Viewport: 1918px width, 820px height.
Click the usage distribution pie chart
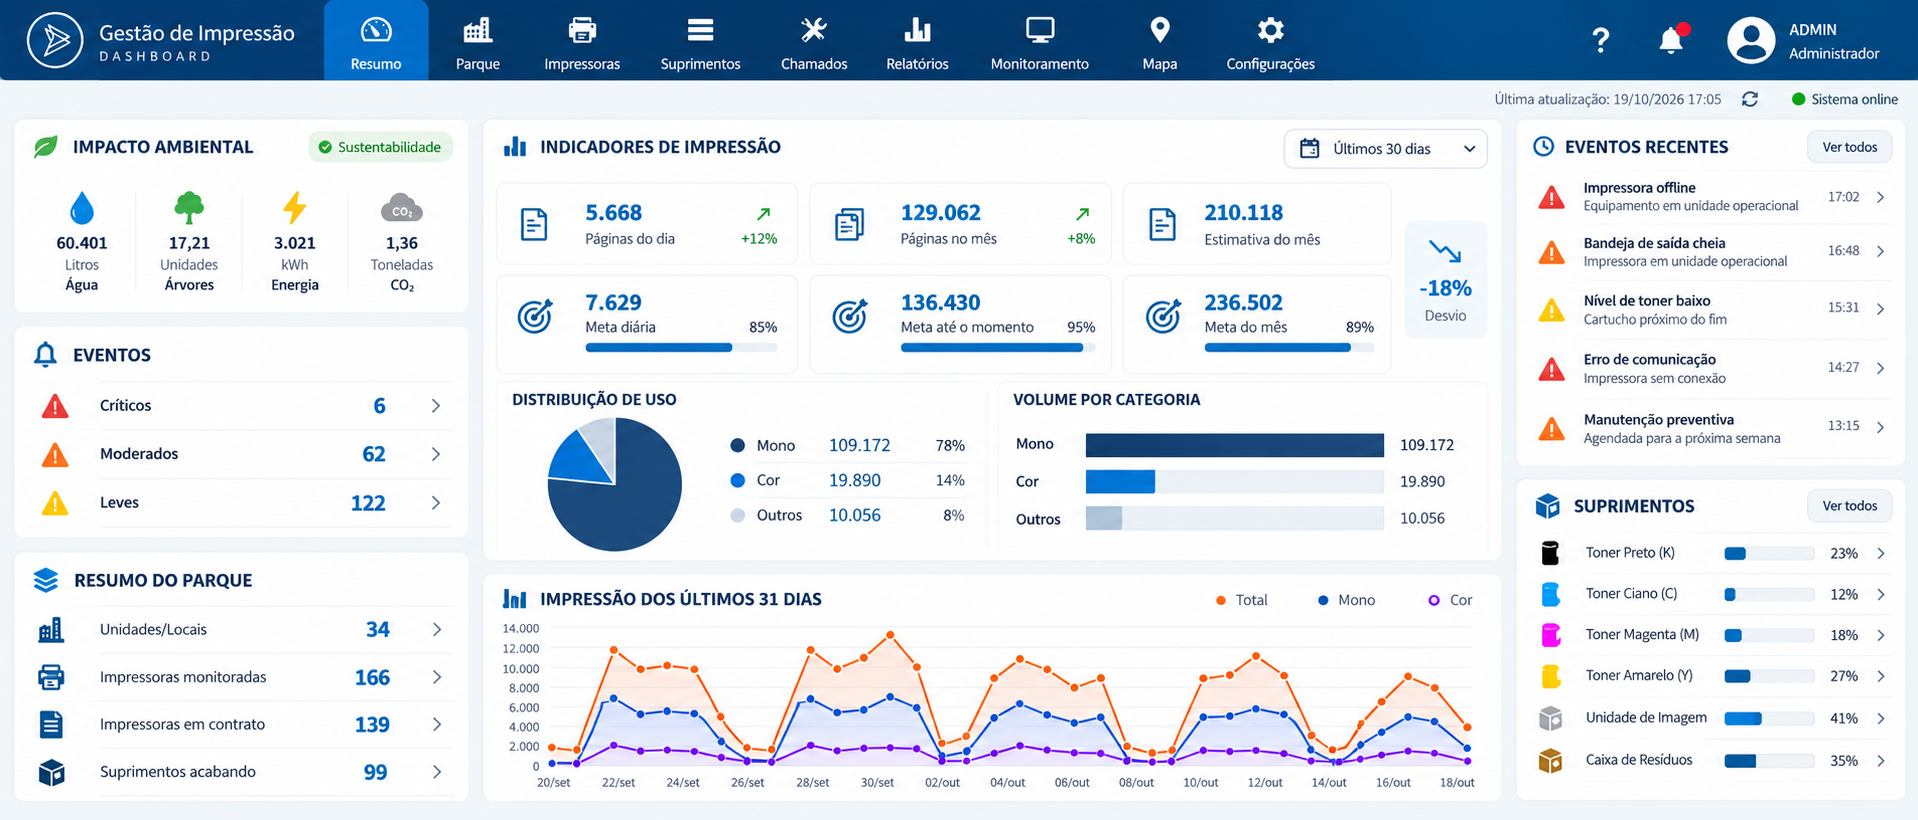click(x=615, y=484)
